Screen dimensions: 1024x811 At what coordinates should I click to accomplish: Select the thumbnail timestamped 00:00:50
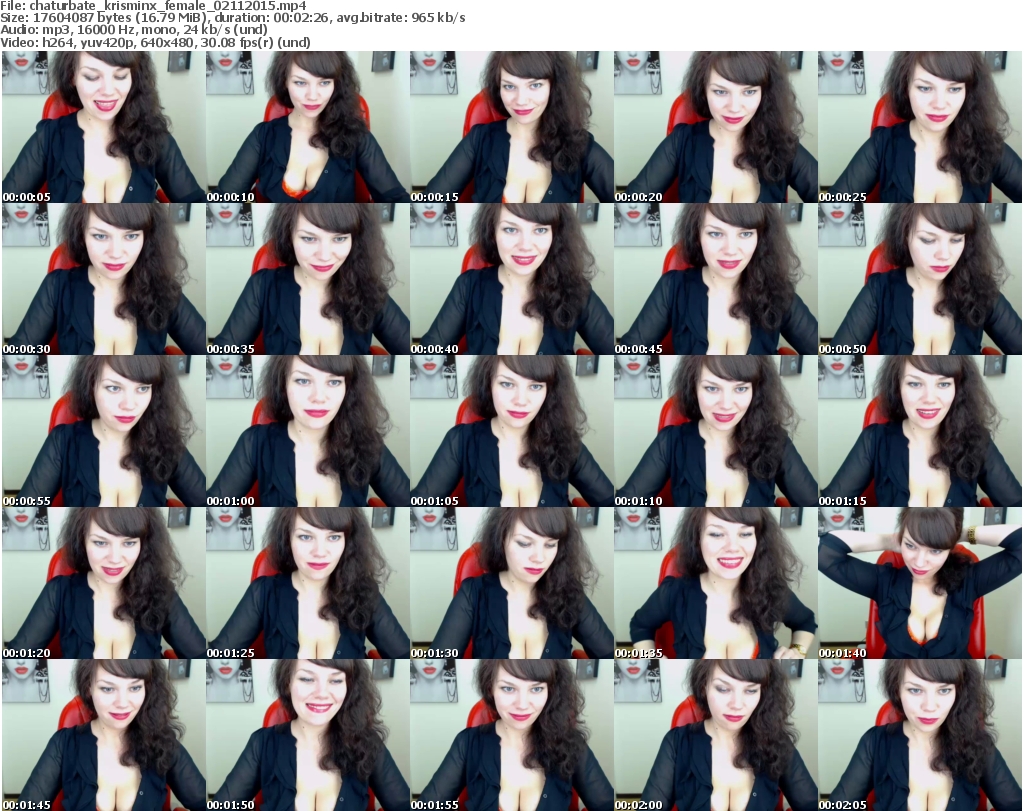(x=920, y=279)
